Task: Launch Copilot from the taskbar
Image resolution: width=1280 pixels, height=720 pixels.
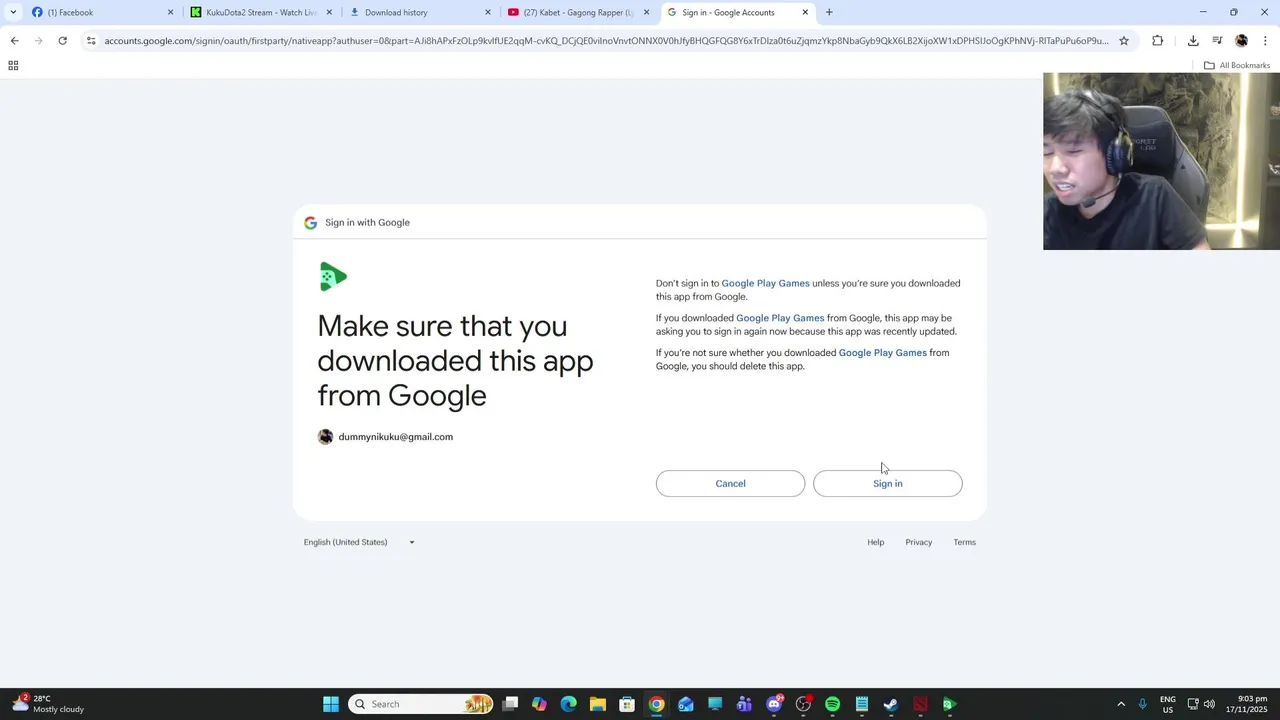Action: point(539,704)
